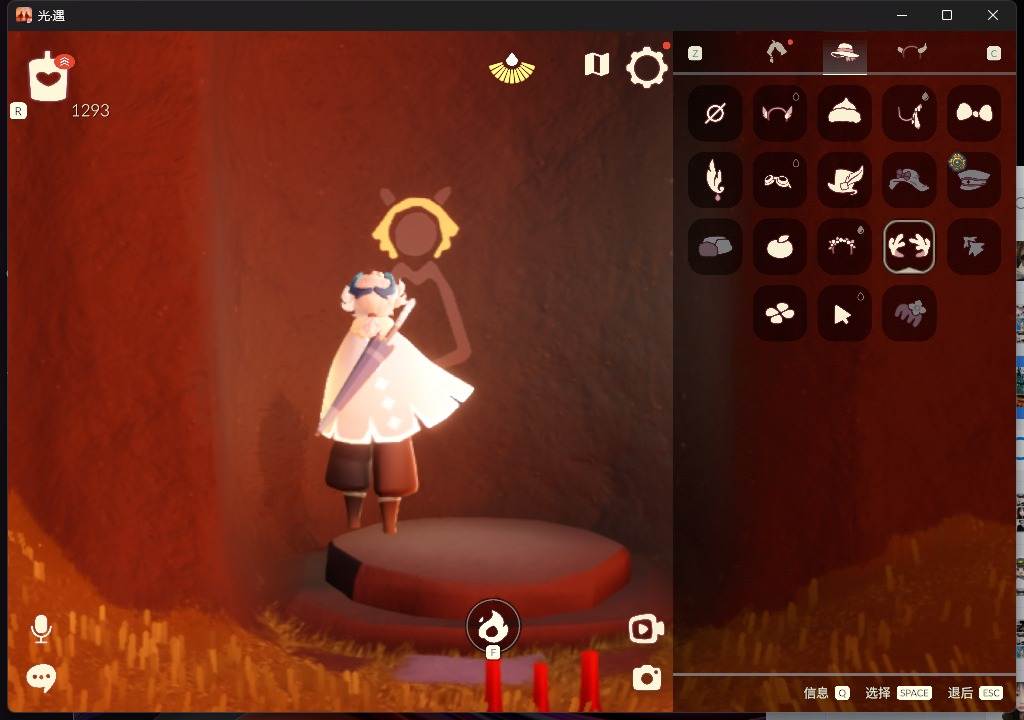Open the heart candle shop icon

point(50,76)
